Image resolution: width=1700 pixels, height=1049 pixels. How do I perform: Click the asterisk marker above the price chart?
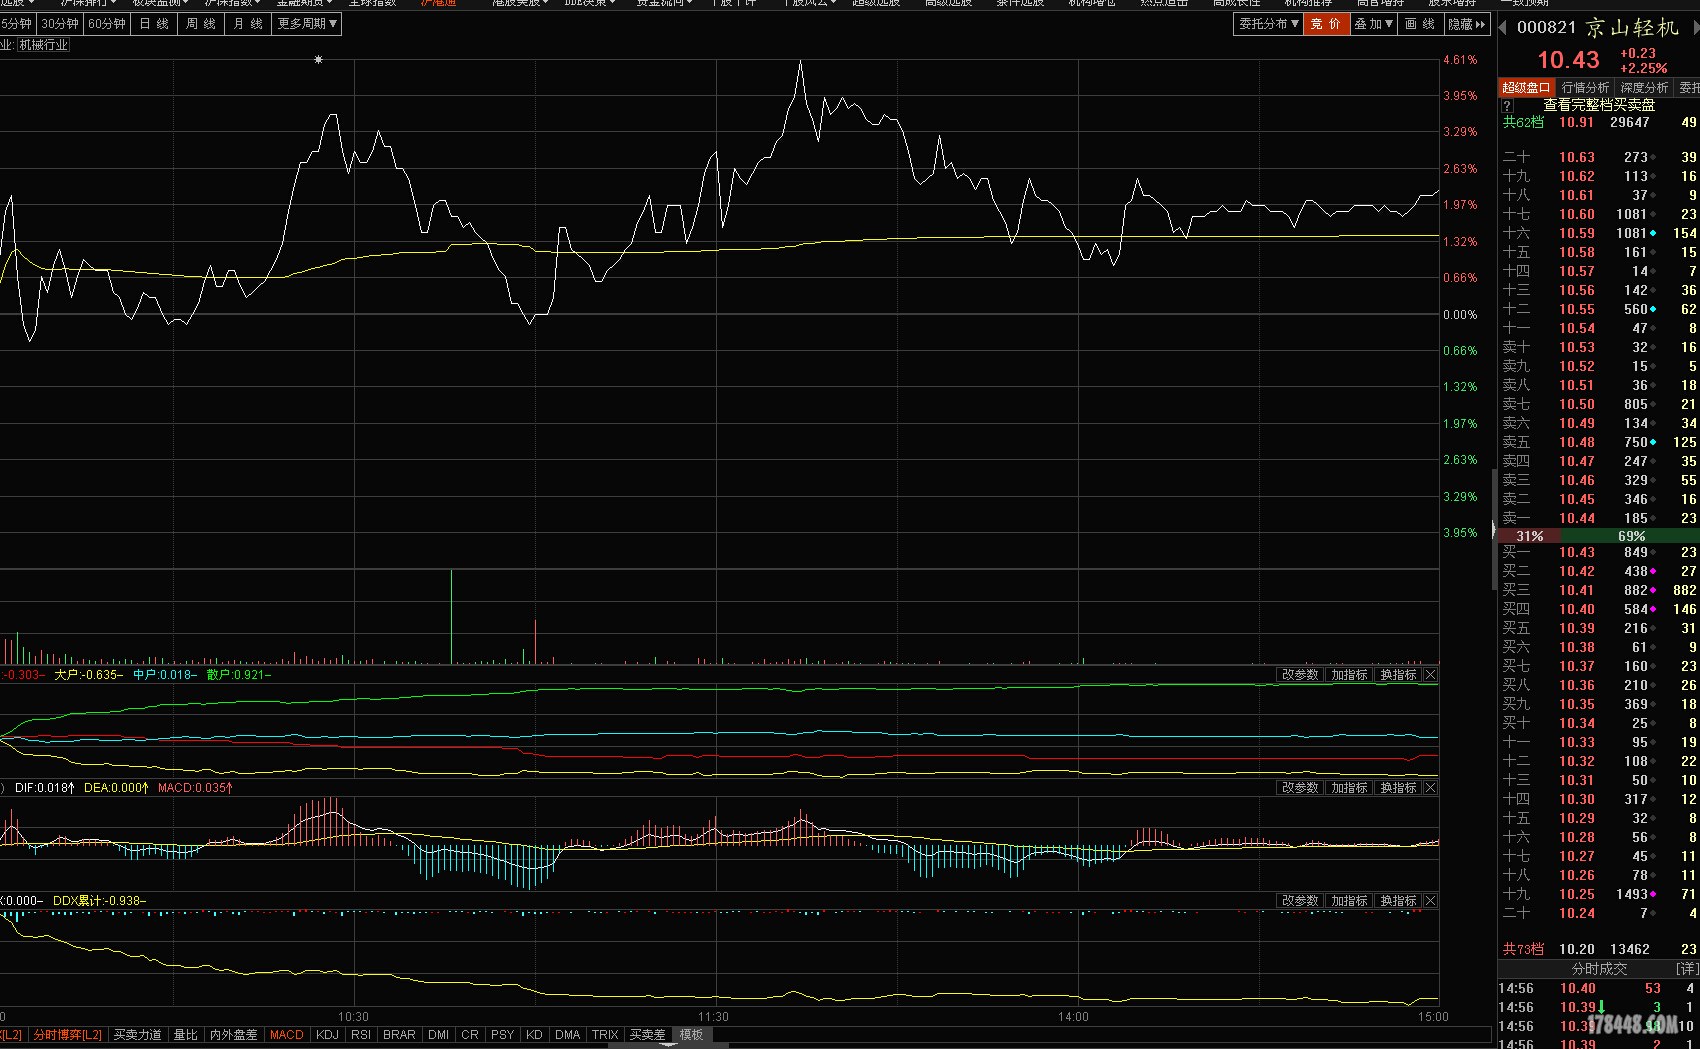[x=318, y=60]
